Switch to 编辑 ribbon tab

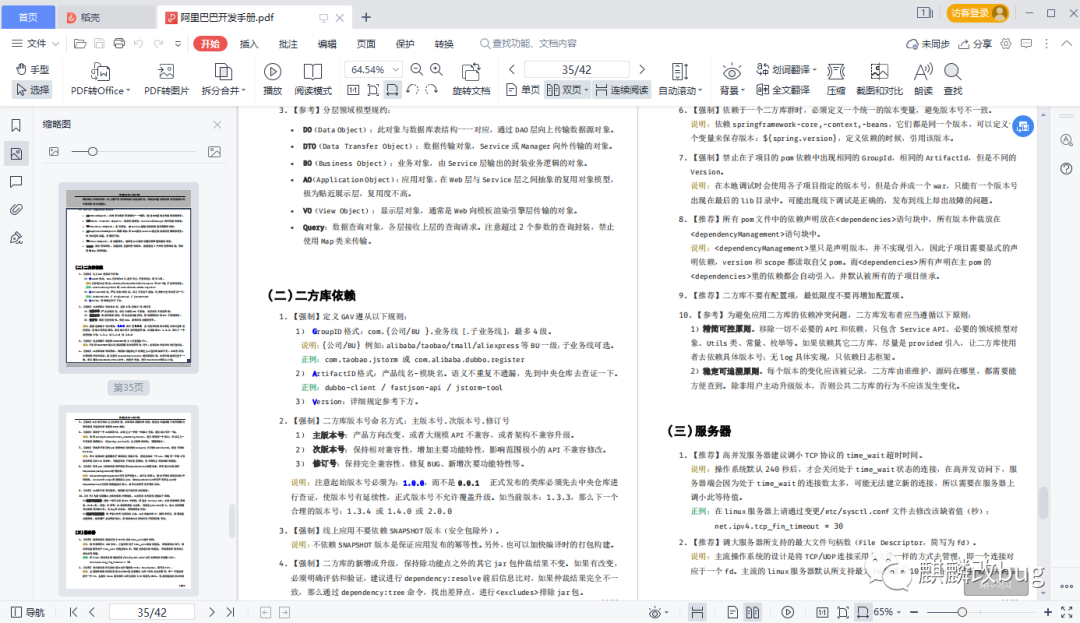click(327, 44)
